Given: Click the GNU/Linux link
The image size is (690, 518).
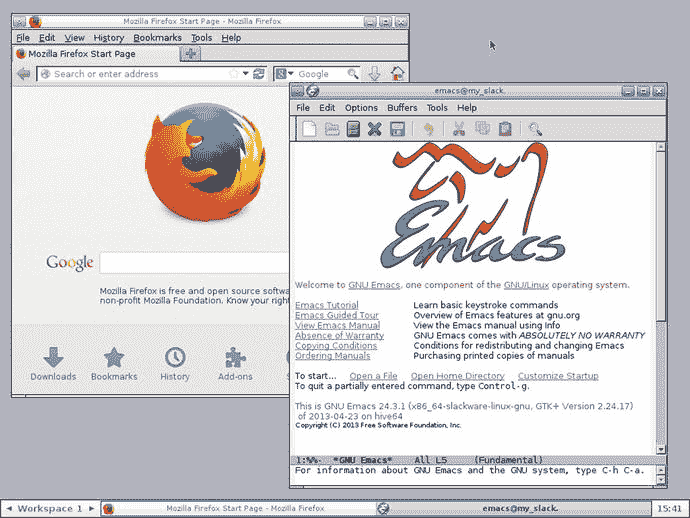Looking at the screenshot, I should point(526,285).
